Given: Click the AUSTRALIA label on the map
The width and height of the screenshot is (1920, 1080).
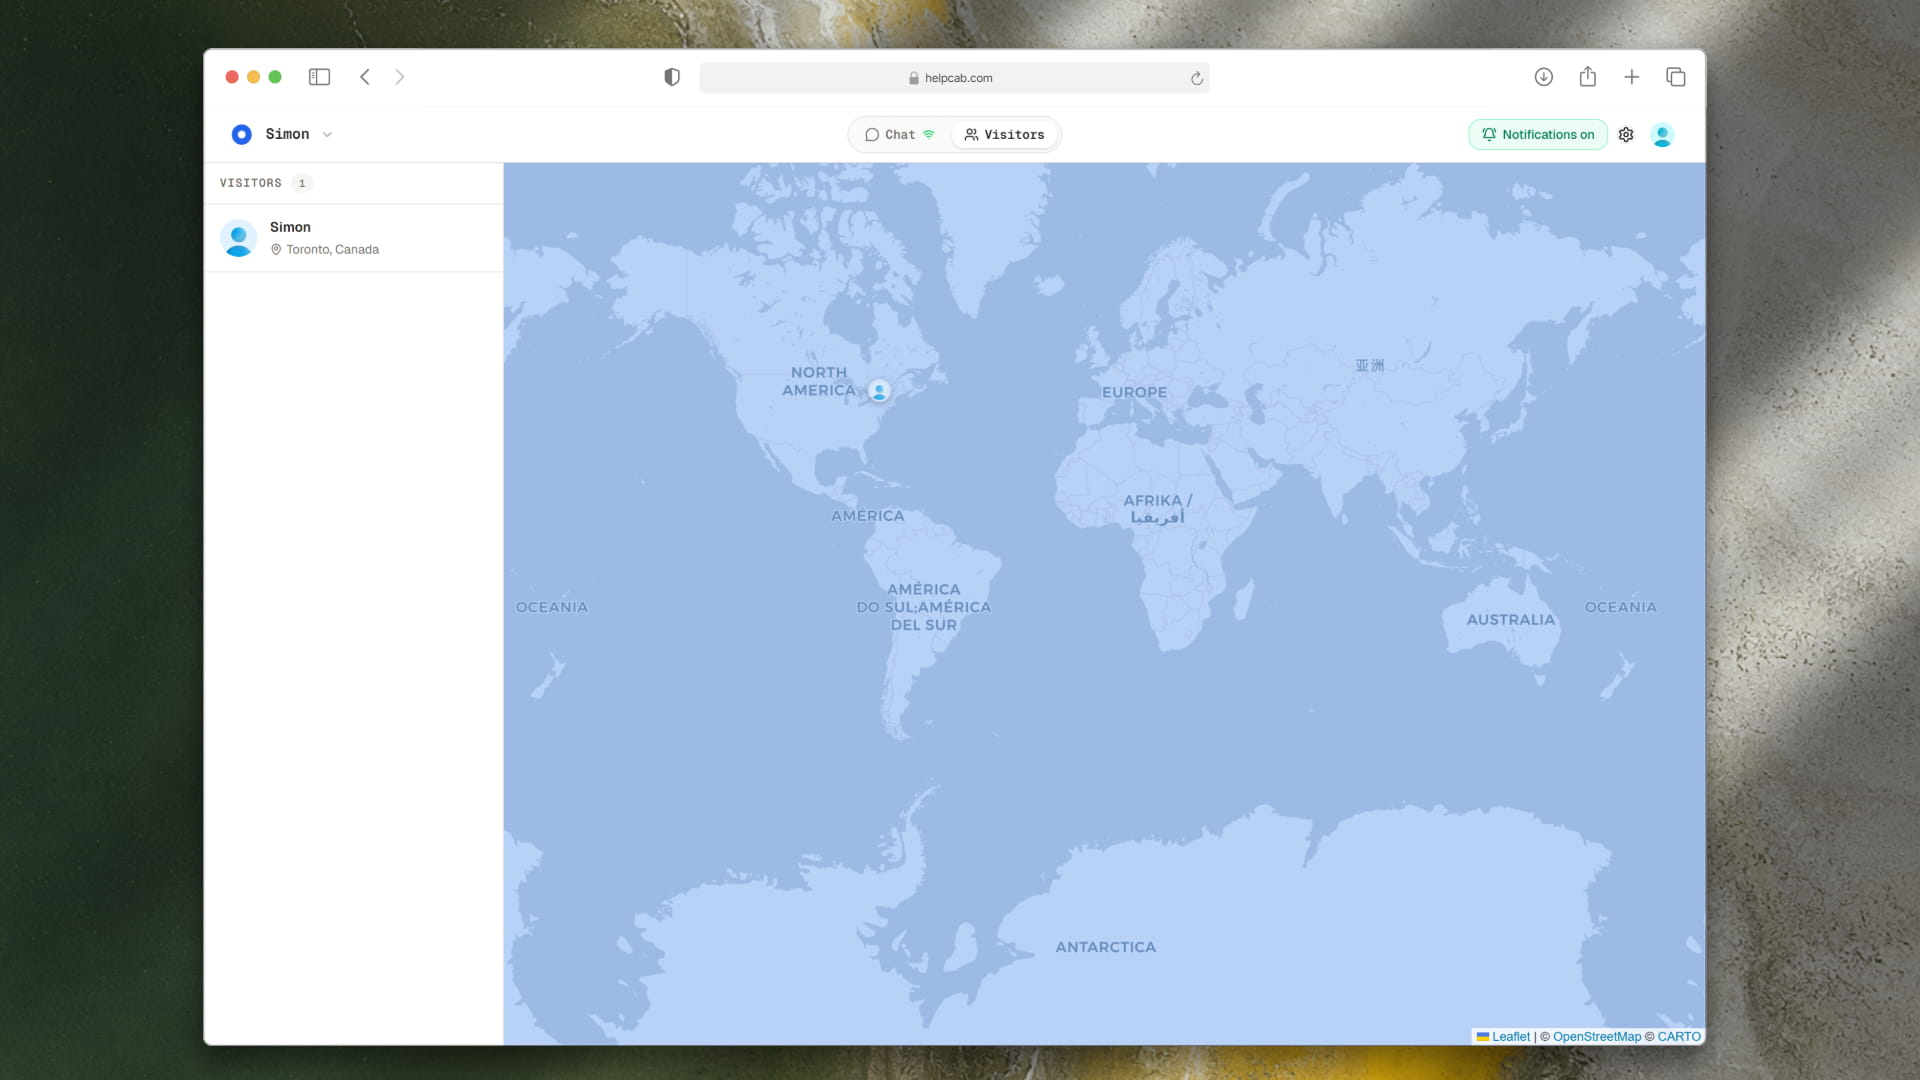Looking at the screenshot, I should coord(1510,620).
